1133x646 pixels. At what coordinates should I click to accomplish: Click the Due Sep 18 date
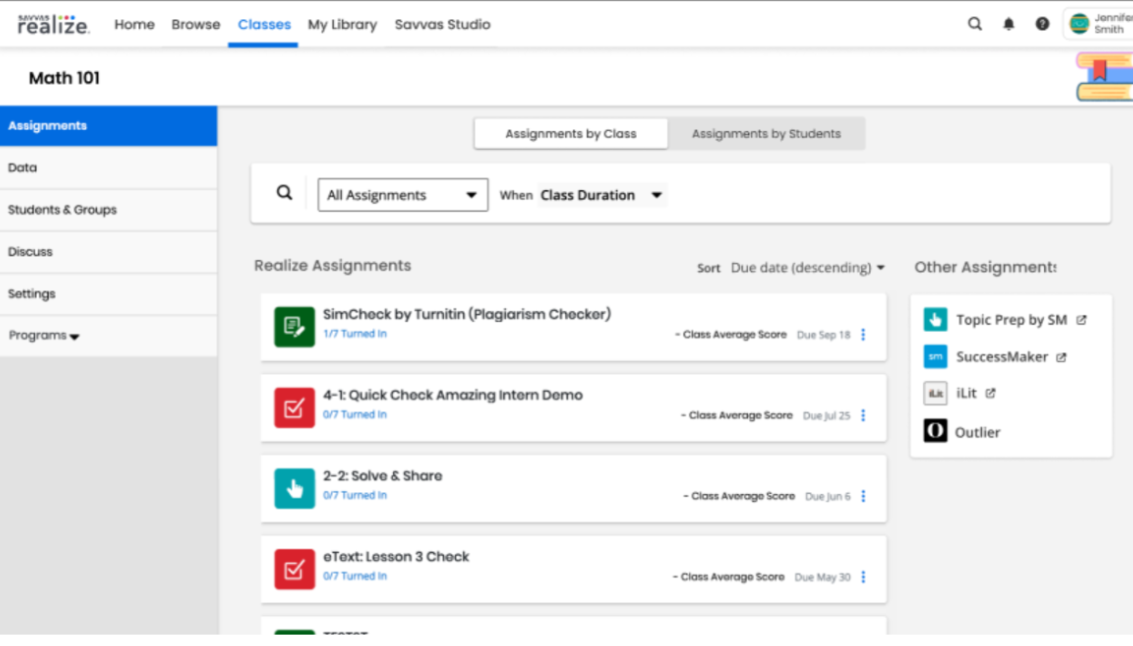click(x=824, y=335)
